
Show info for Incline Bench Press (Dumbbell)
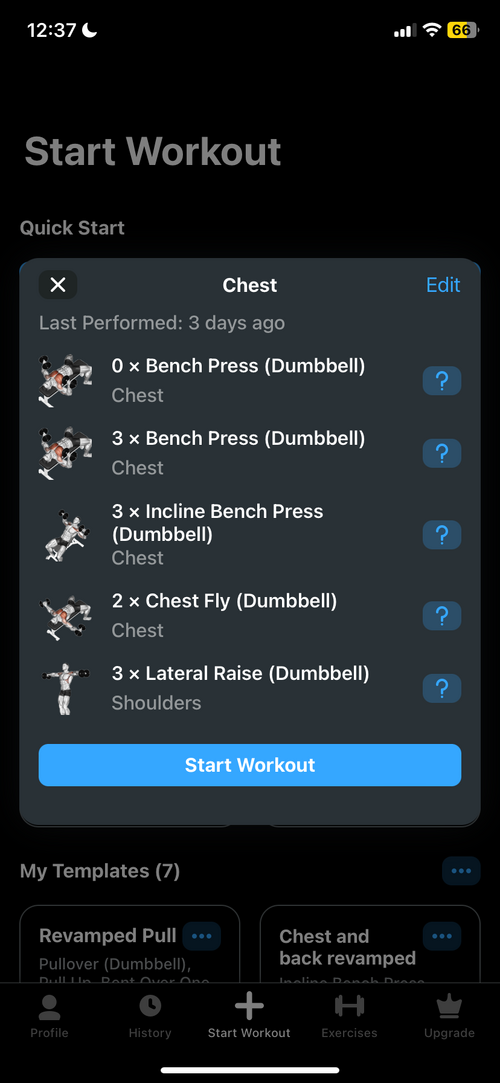tap(442, 535)
